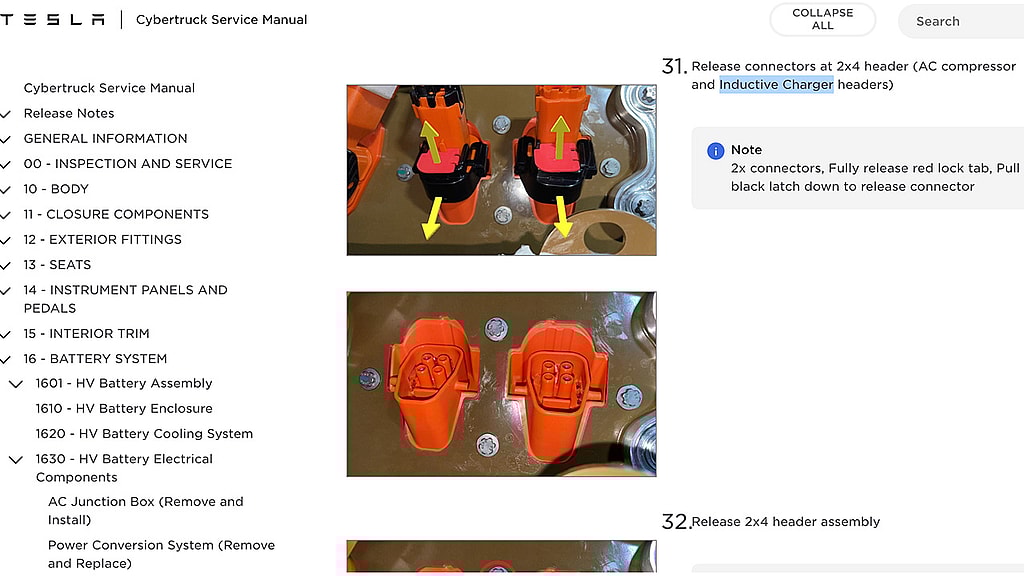Select 1620 - HV Battery Cooling System
Screen dimensions: 1024x576
(144, 434)
